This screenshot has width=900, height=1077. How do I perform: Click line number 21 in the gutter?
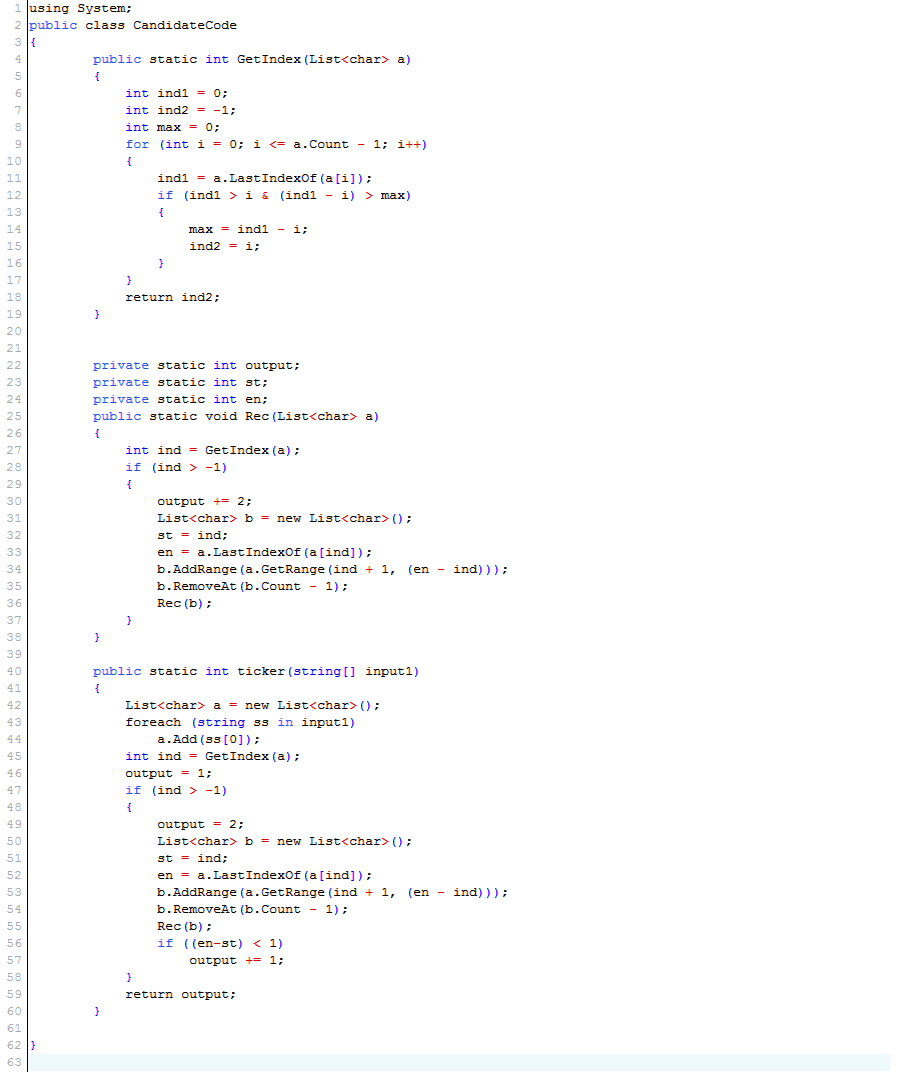click(13, 348)
